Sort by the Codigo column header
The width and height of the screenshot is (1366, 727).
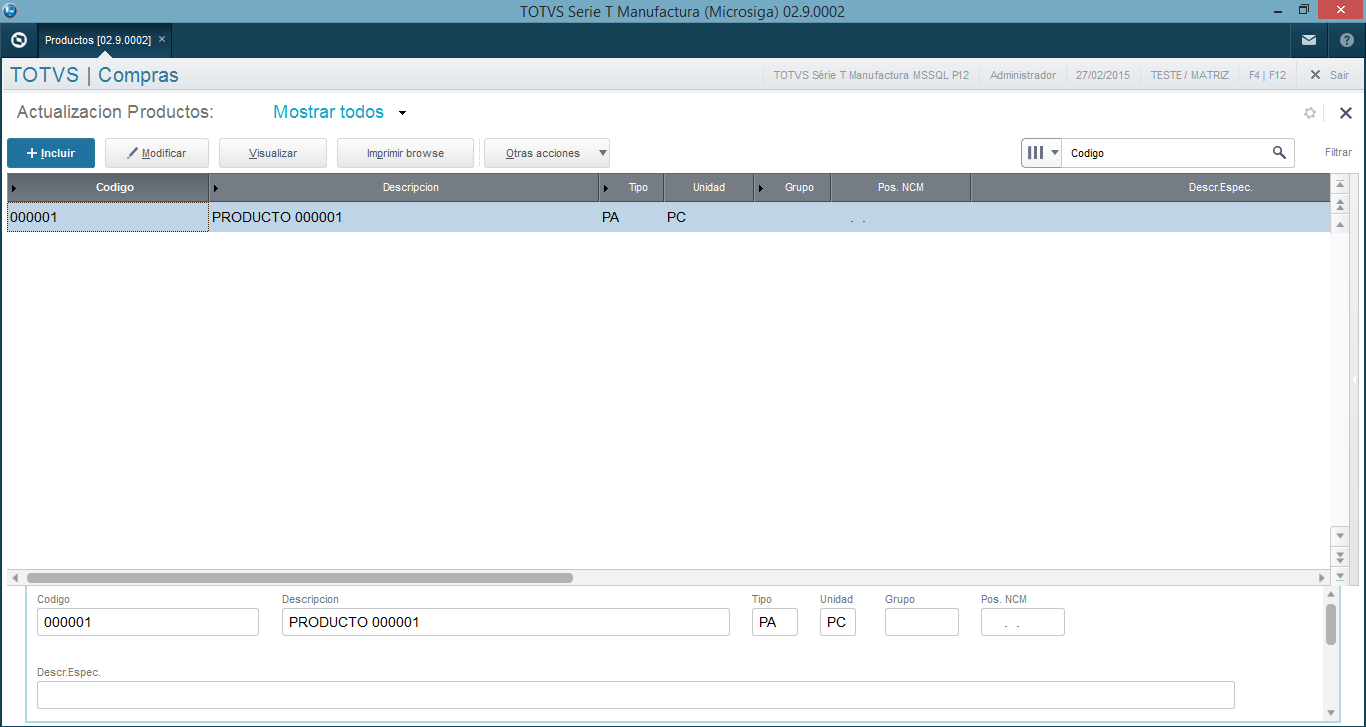tap(114, 187)
